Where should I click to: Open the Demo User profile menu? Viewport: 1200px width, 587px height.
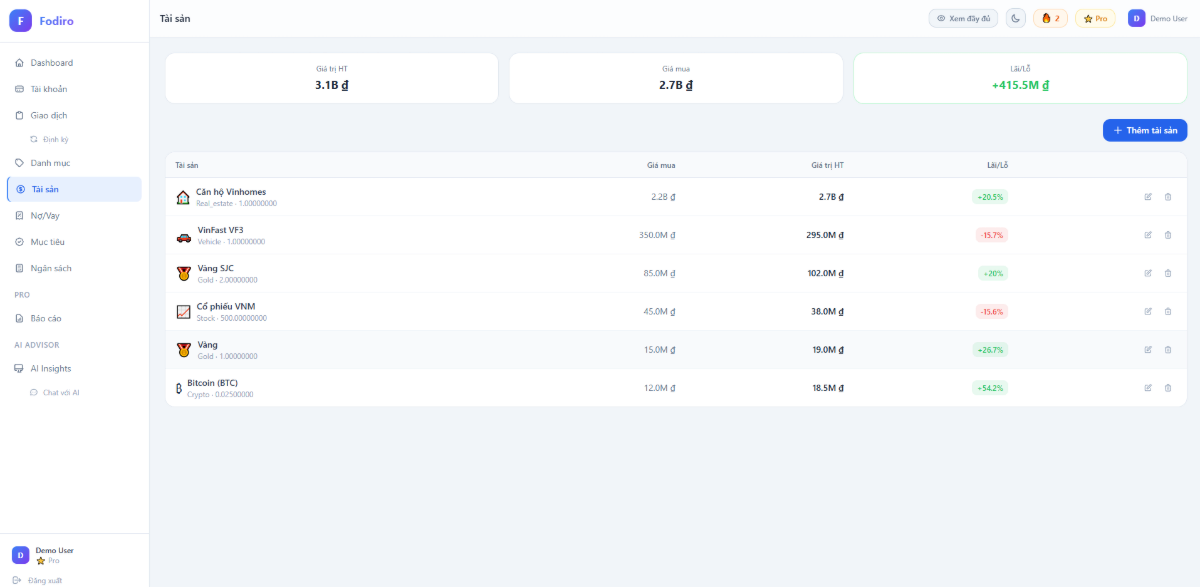tap(1157, 18)
